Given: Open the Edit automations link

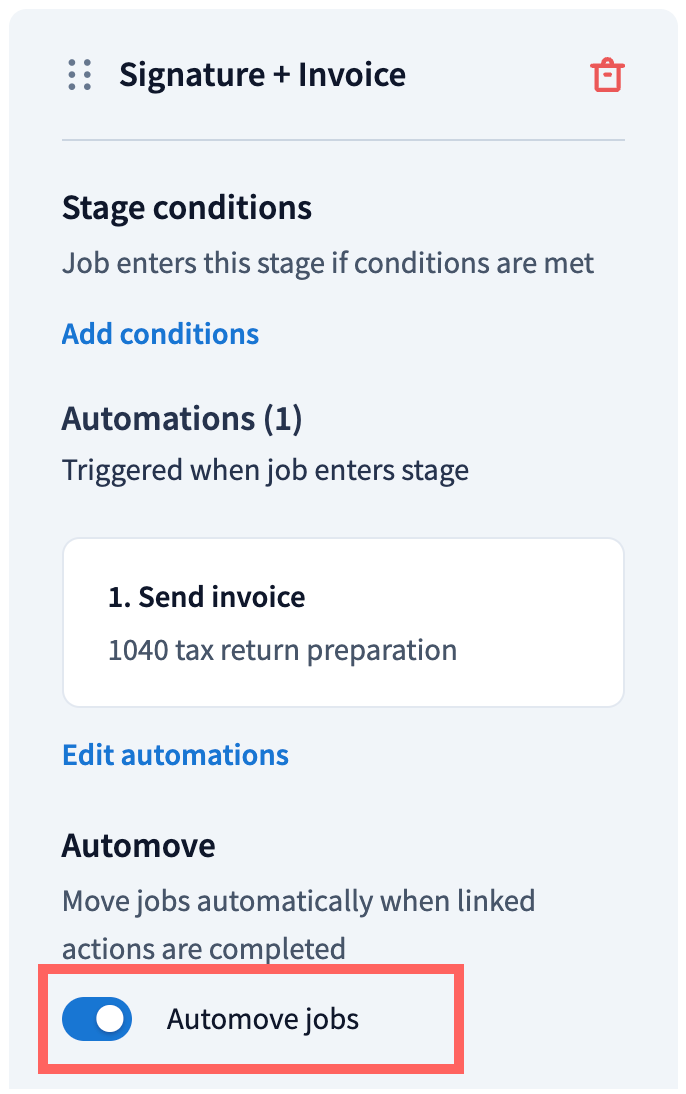Looking at the screenshot, I should tap(175, 754).
